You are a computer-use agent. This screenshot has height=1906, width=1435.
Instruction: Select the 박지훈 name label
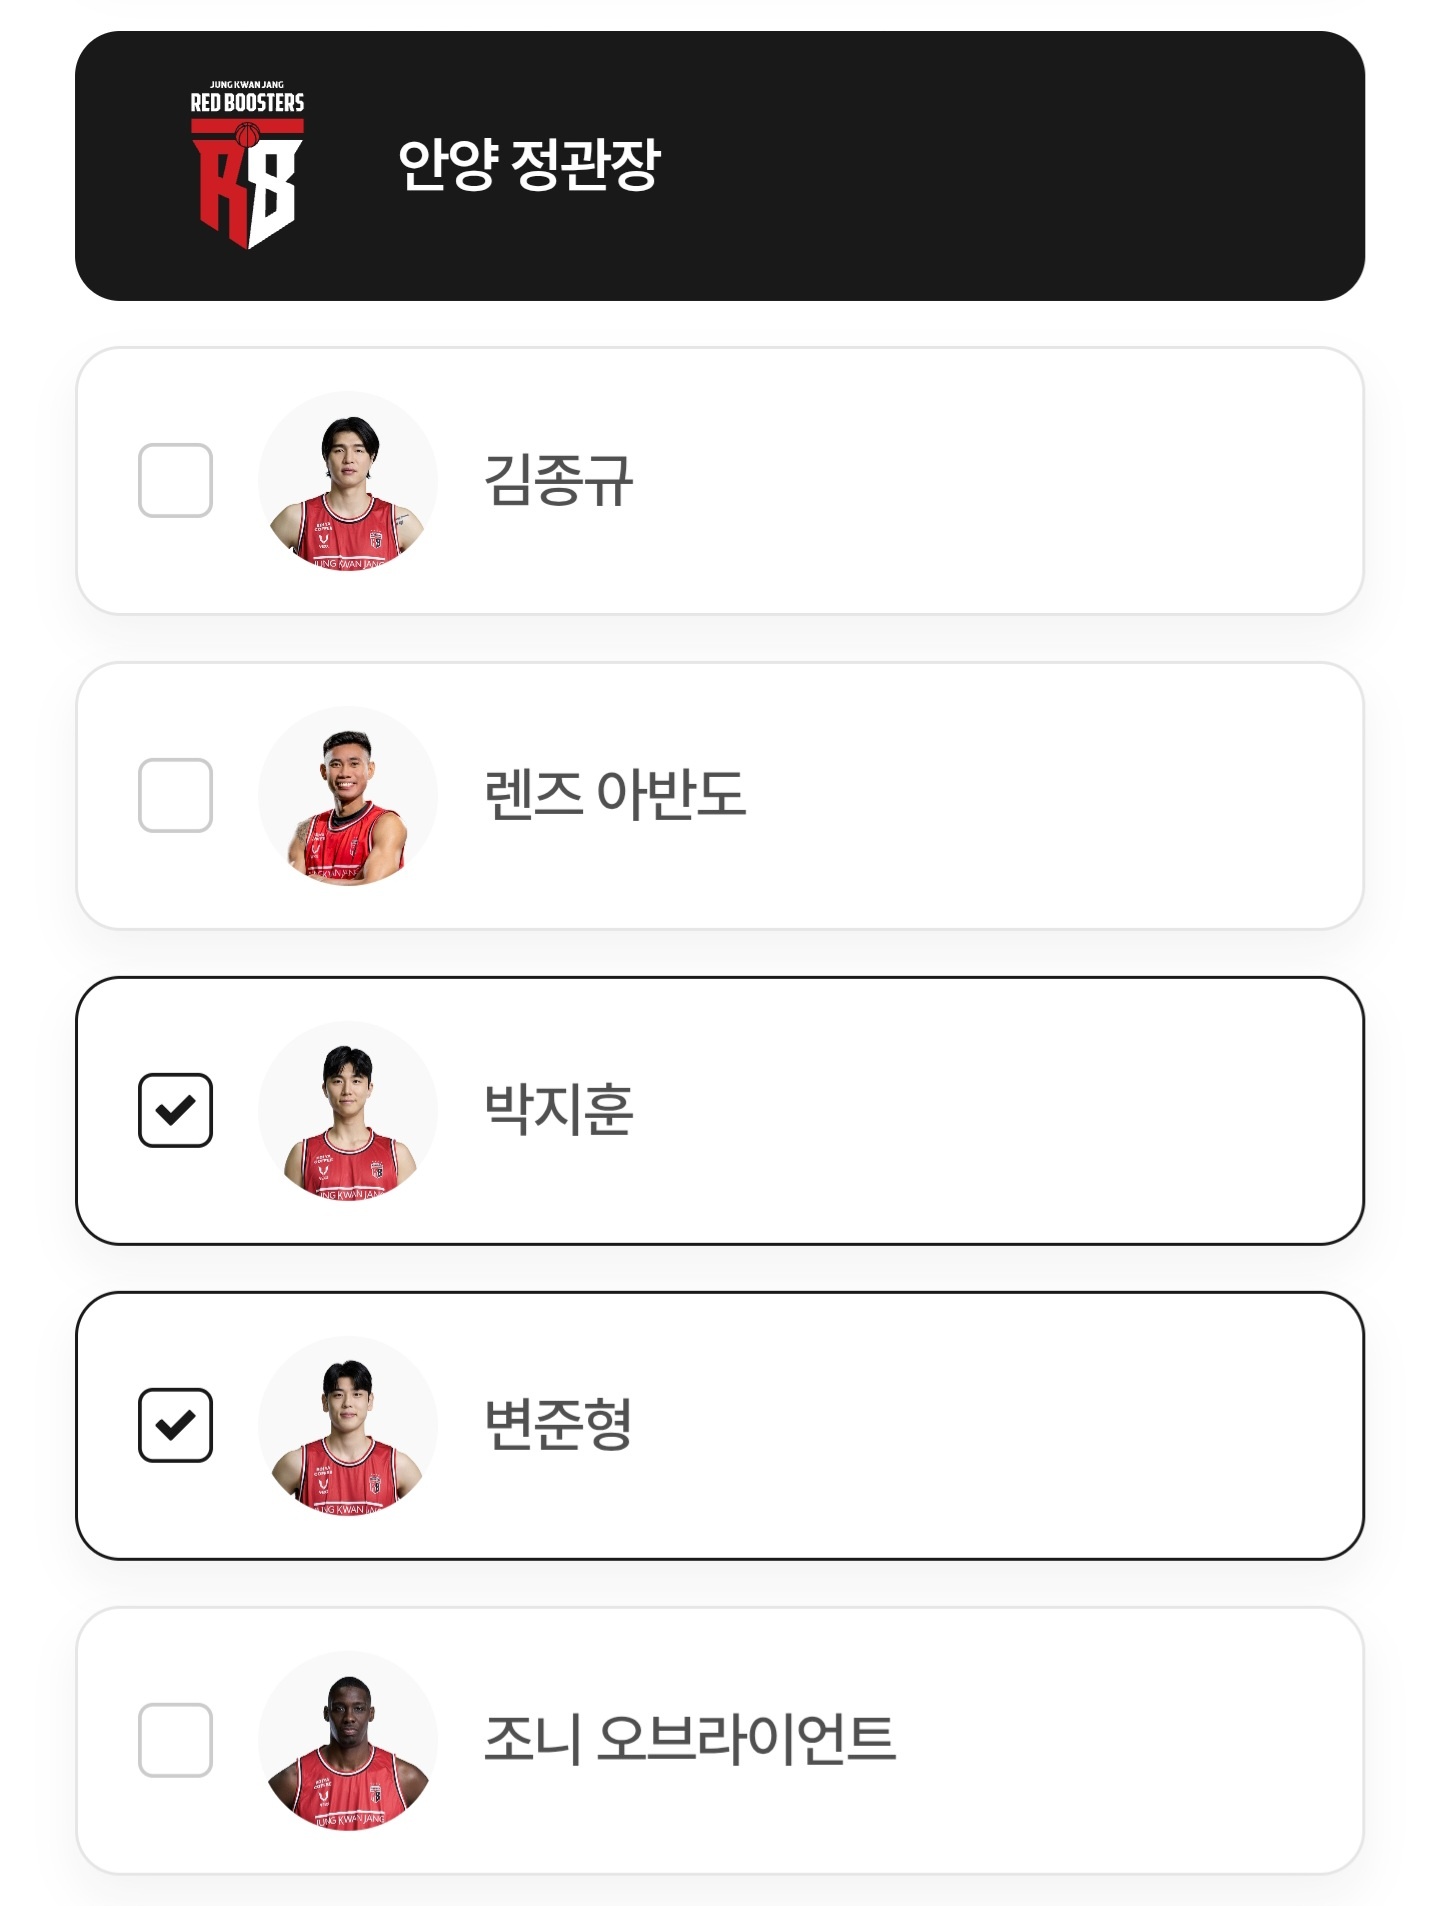(x=558, y=1110)
